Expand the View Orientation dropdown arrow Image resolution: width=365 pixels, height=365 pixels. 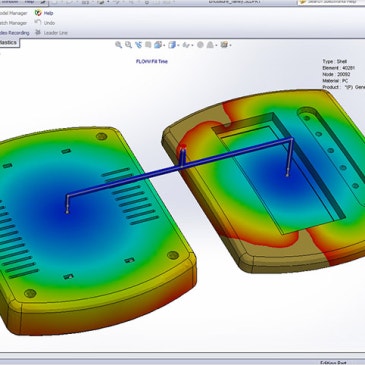[x=164, y=45]
